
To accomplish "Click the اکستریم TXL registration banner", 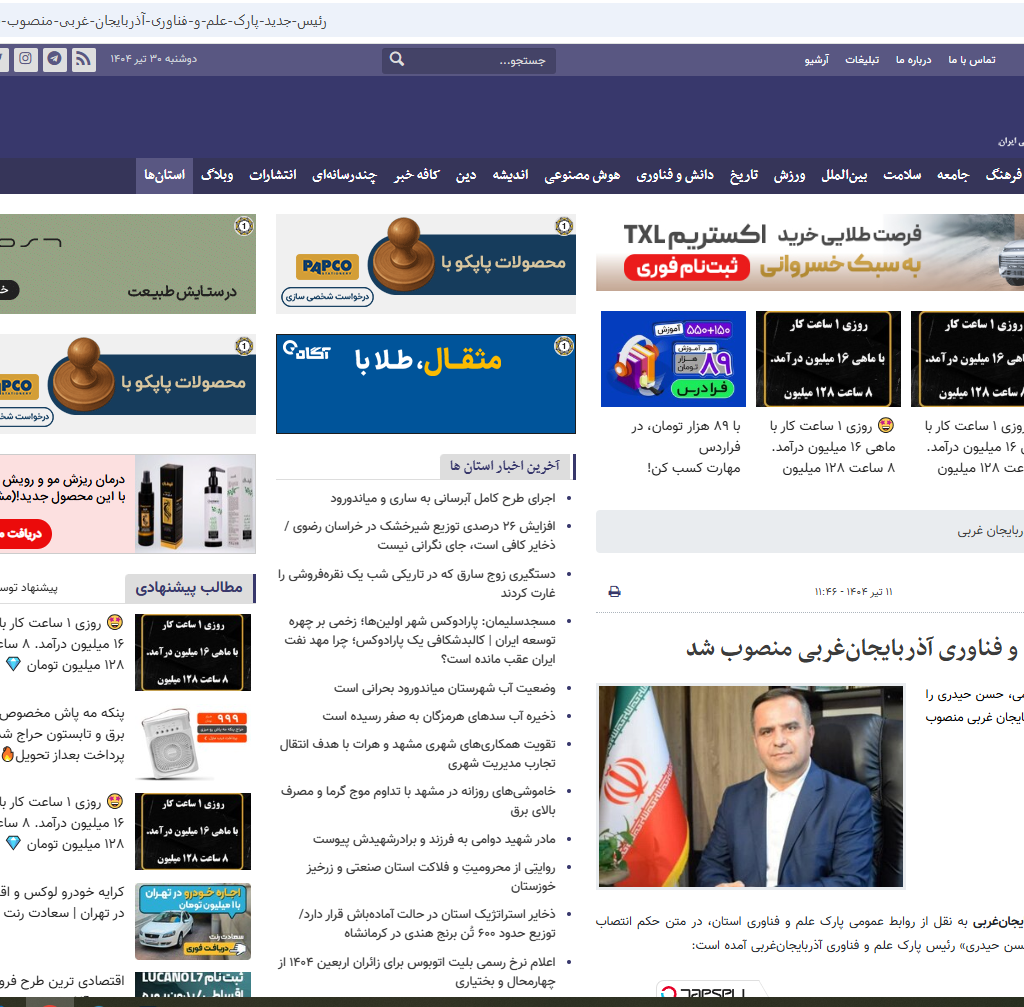I will click(x=810, y=252).
